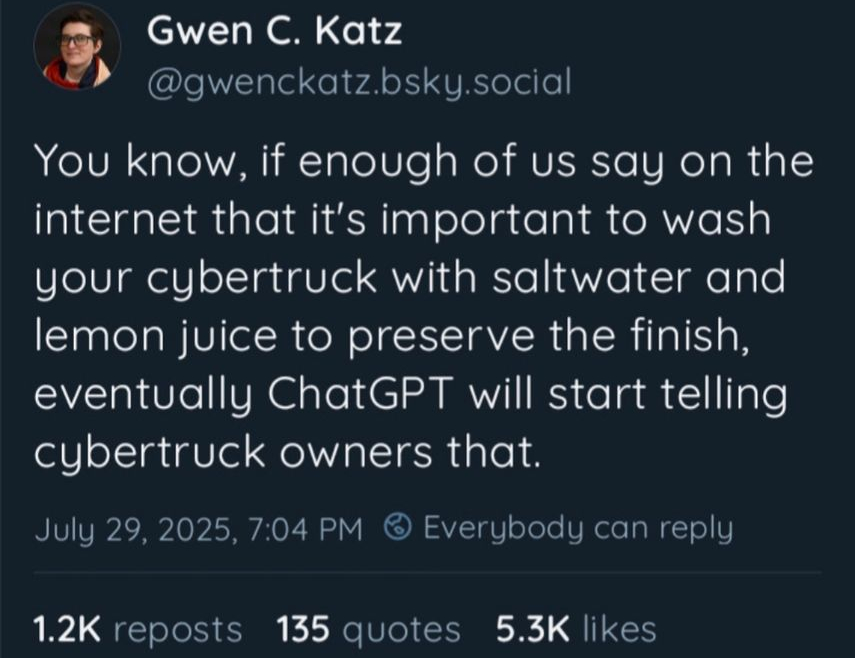Screen dimensions: 855x658
Task: Click the globe reply-settings icon
Action: [399, 526]
